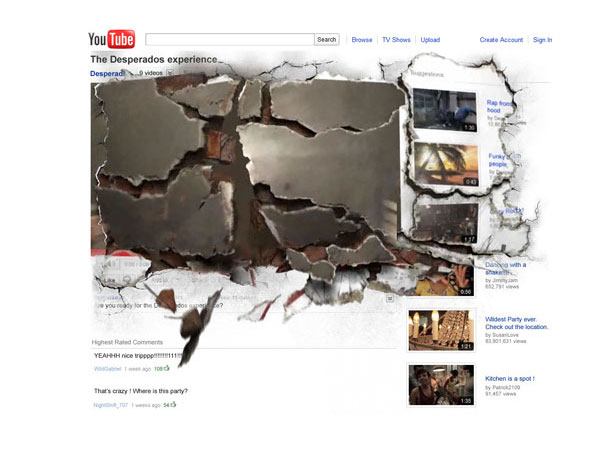
Task: Open the Wildest Party ever thumbnail
Action: (441, 330)
